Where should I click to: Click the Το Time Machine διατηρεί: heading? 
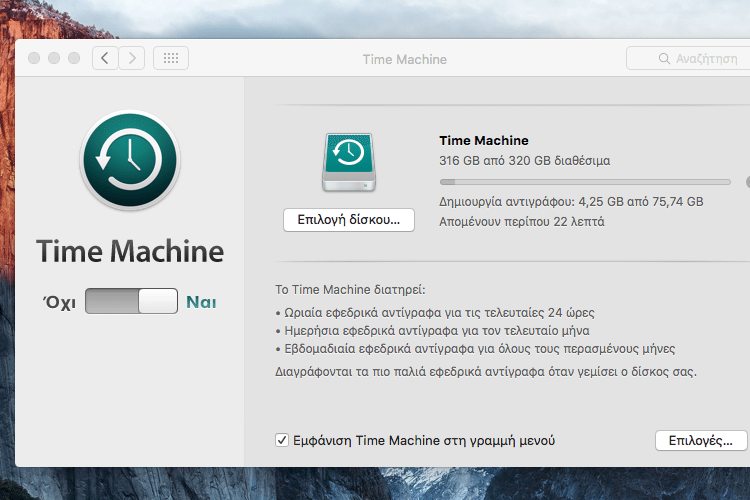click(350, 290)
